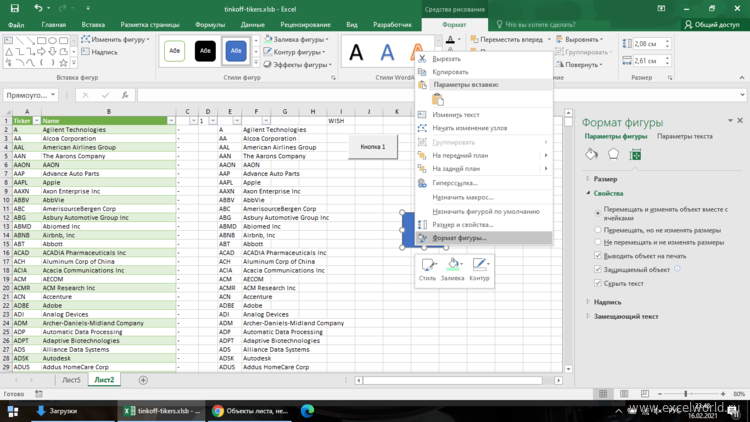This screenshot has width=750, height=422.
Task: Choose Формат фигуры in context menu
Action: [x=484, y=238]
